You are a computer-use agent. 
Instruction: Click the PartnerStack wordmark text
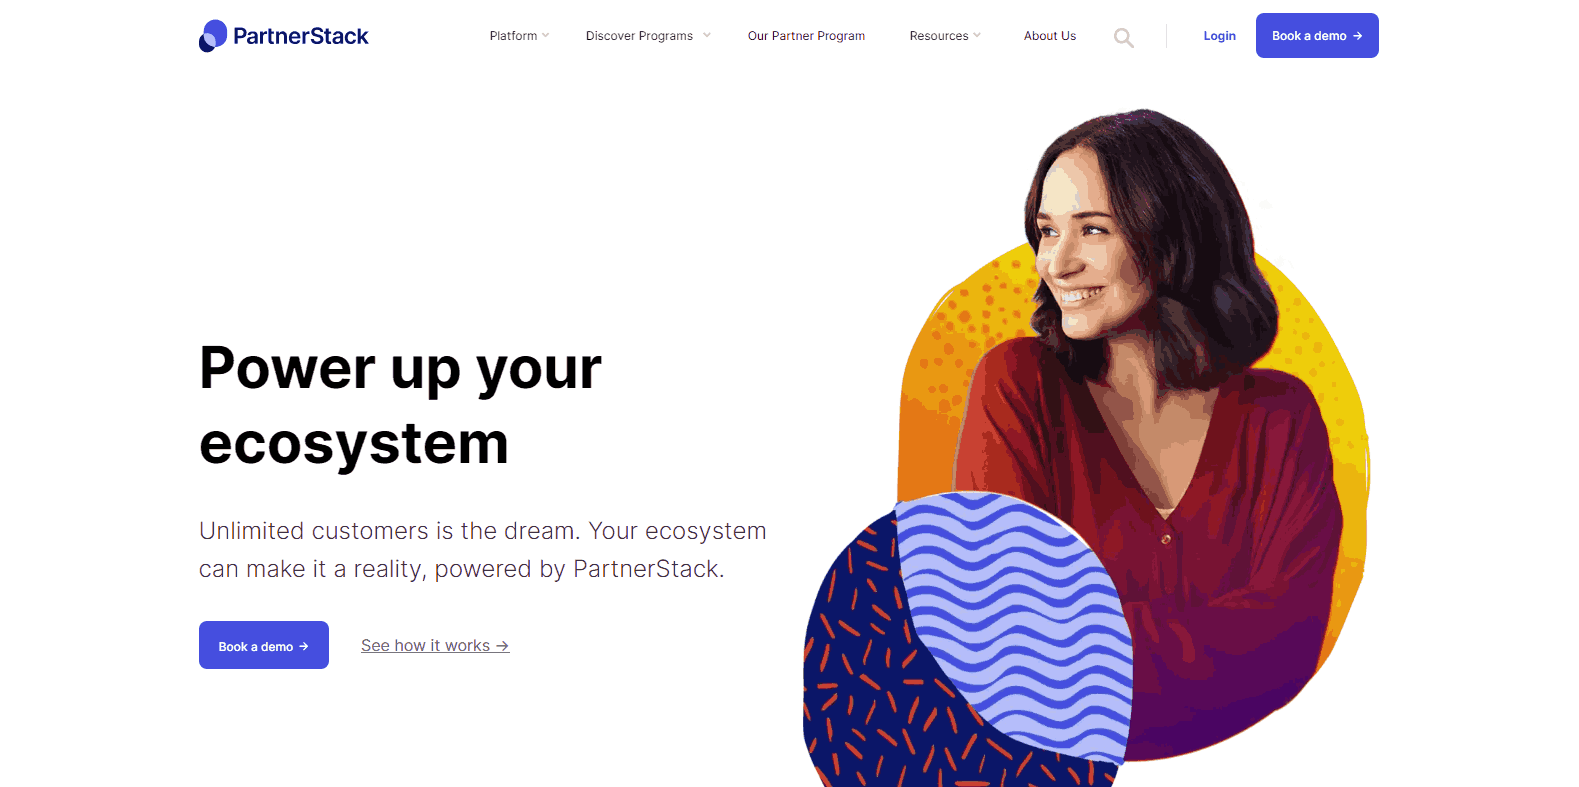coord(301,36)
